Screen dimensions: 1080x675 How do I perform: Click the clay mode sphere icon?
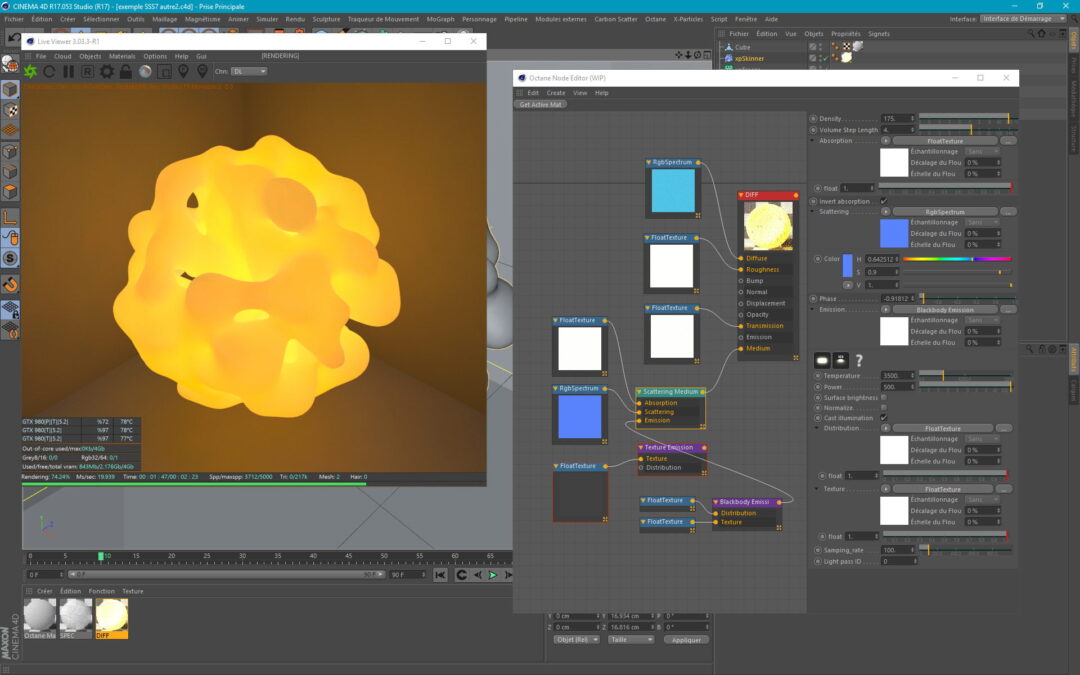145,71
